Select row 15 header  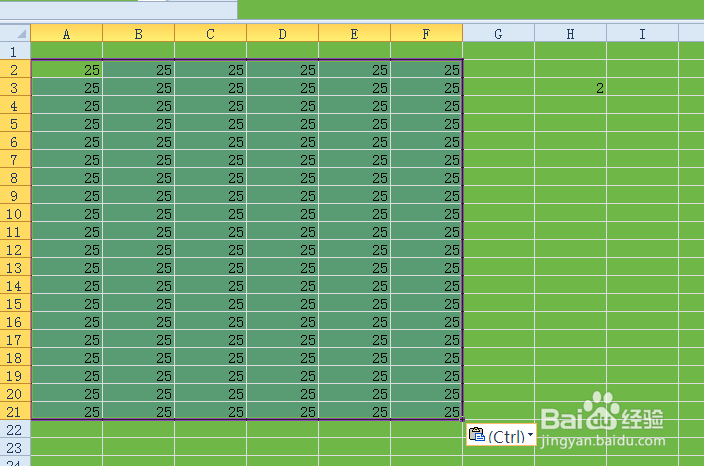[15, 303]
